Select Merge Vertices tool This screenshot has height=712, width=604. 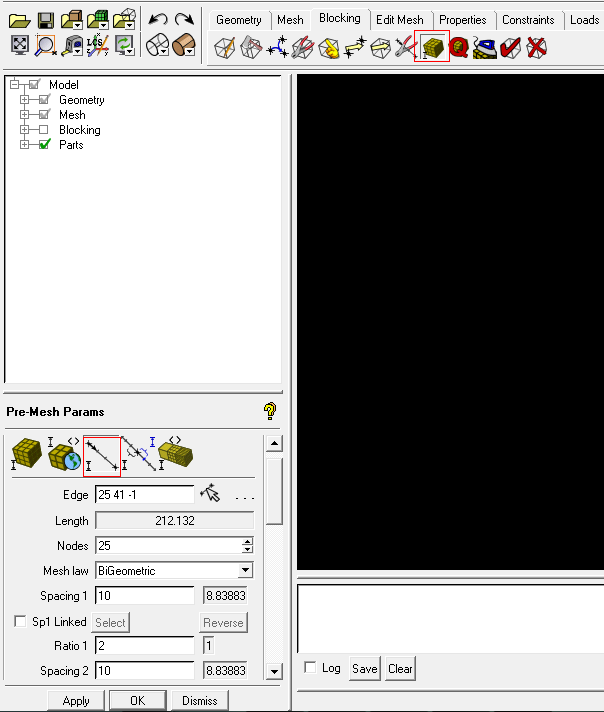tap(277, 47)
